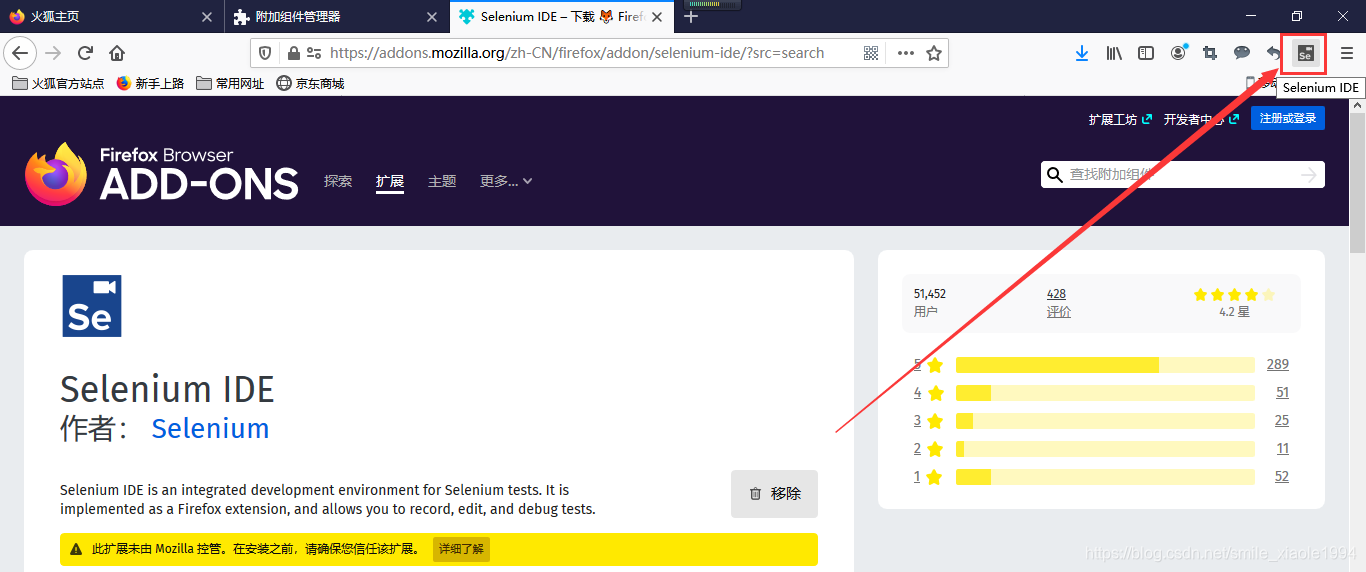Open the Selenium IDE extension toolbar icon

tap(1305, 54)
